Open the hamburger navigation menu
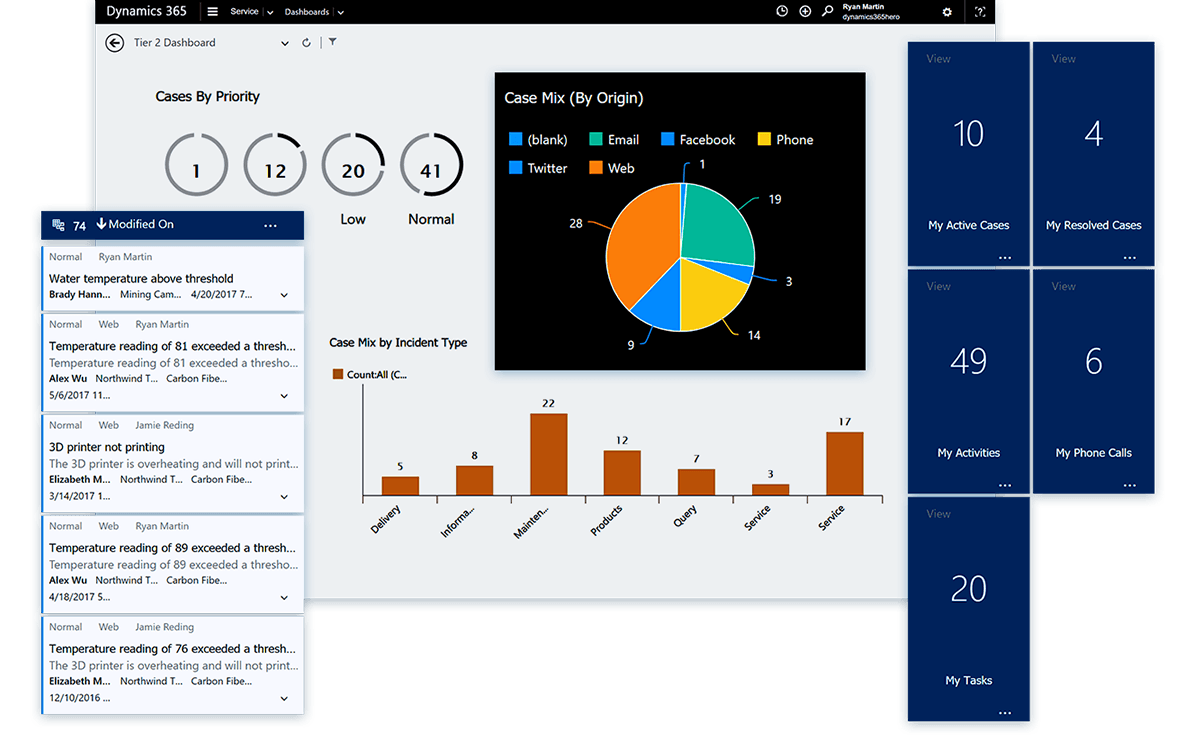The height and width of the screenshot is (738, 1198). pyautogui.click(x=212, y=11)
